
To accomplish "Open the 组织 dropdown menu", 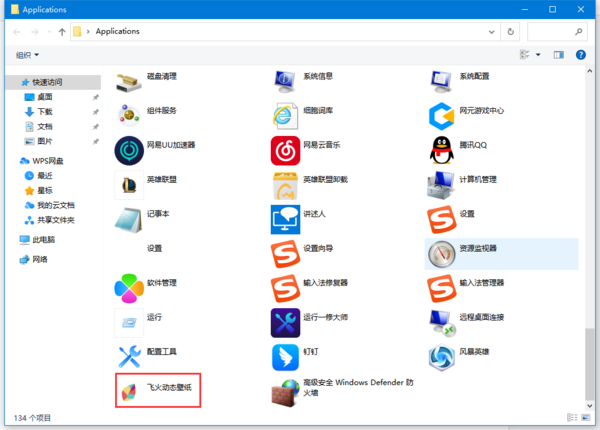I will (27, 55).
